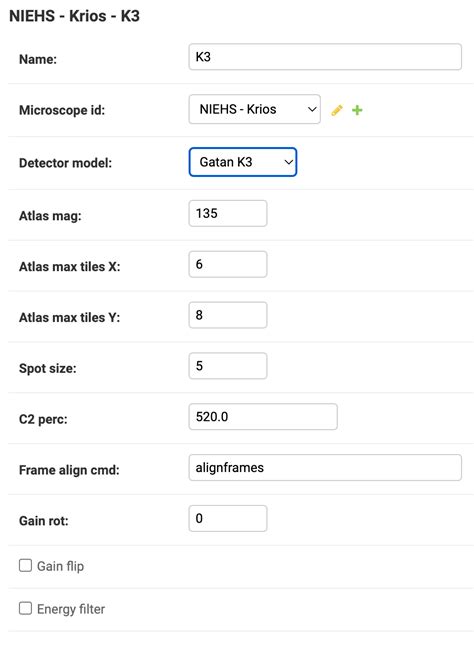Viewport: 474px width, 647px height.
Task: Select the Spot size input box
Action: pos(228,366)
